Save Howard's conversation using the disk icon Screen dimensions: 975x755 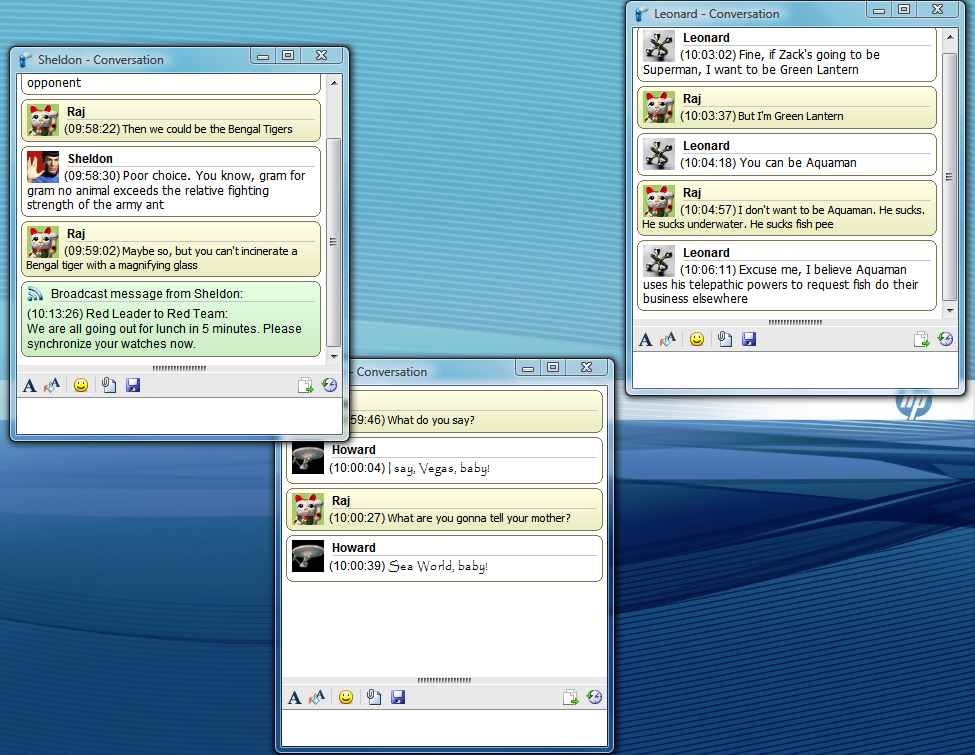click(x=398, y=697)
